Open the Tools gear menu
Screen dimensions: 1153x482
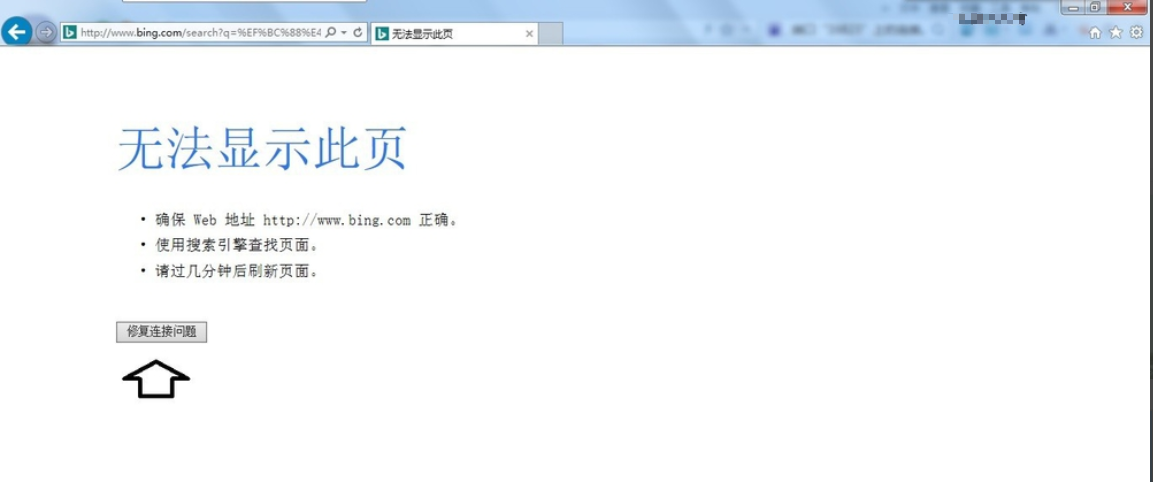(x=1137, y=32)
